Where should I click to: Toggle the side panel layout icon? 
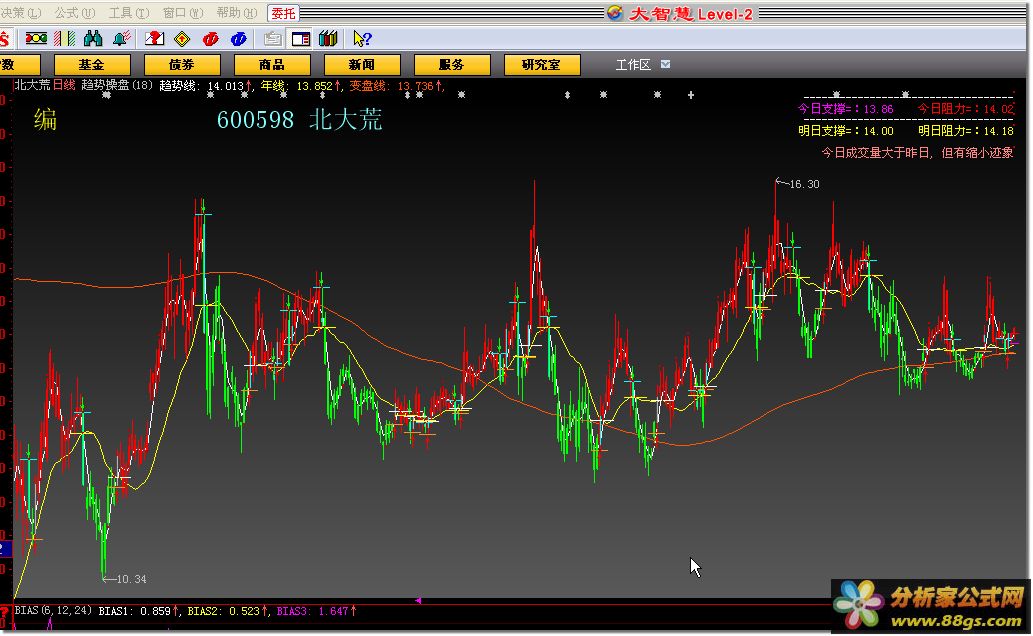(x=301, y=40)
